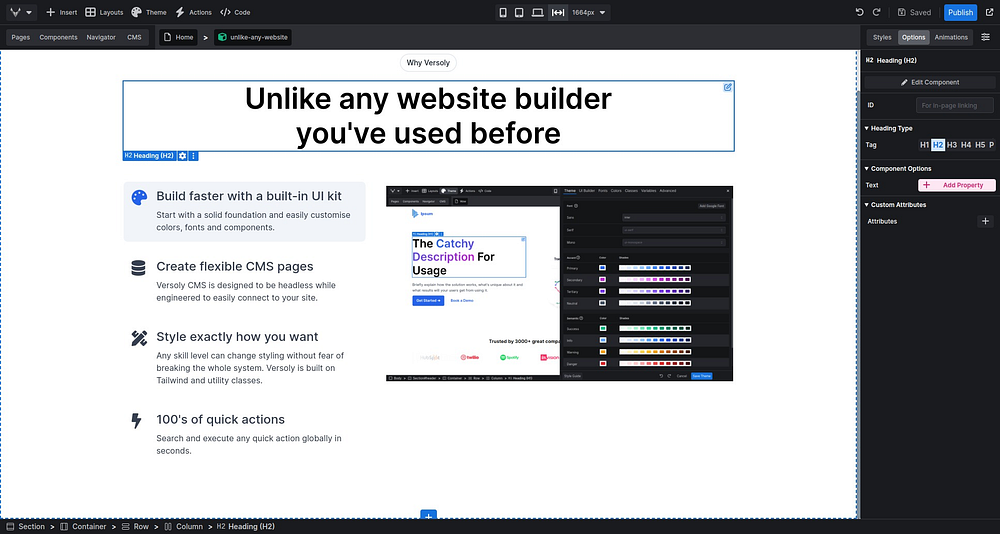Switch to the Styles tab
The height and width of the screenshot is (534, 1000).
coord(882,37)
